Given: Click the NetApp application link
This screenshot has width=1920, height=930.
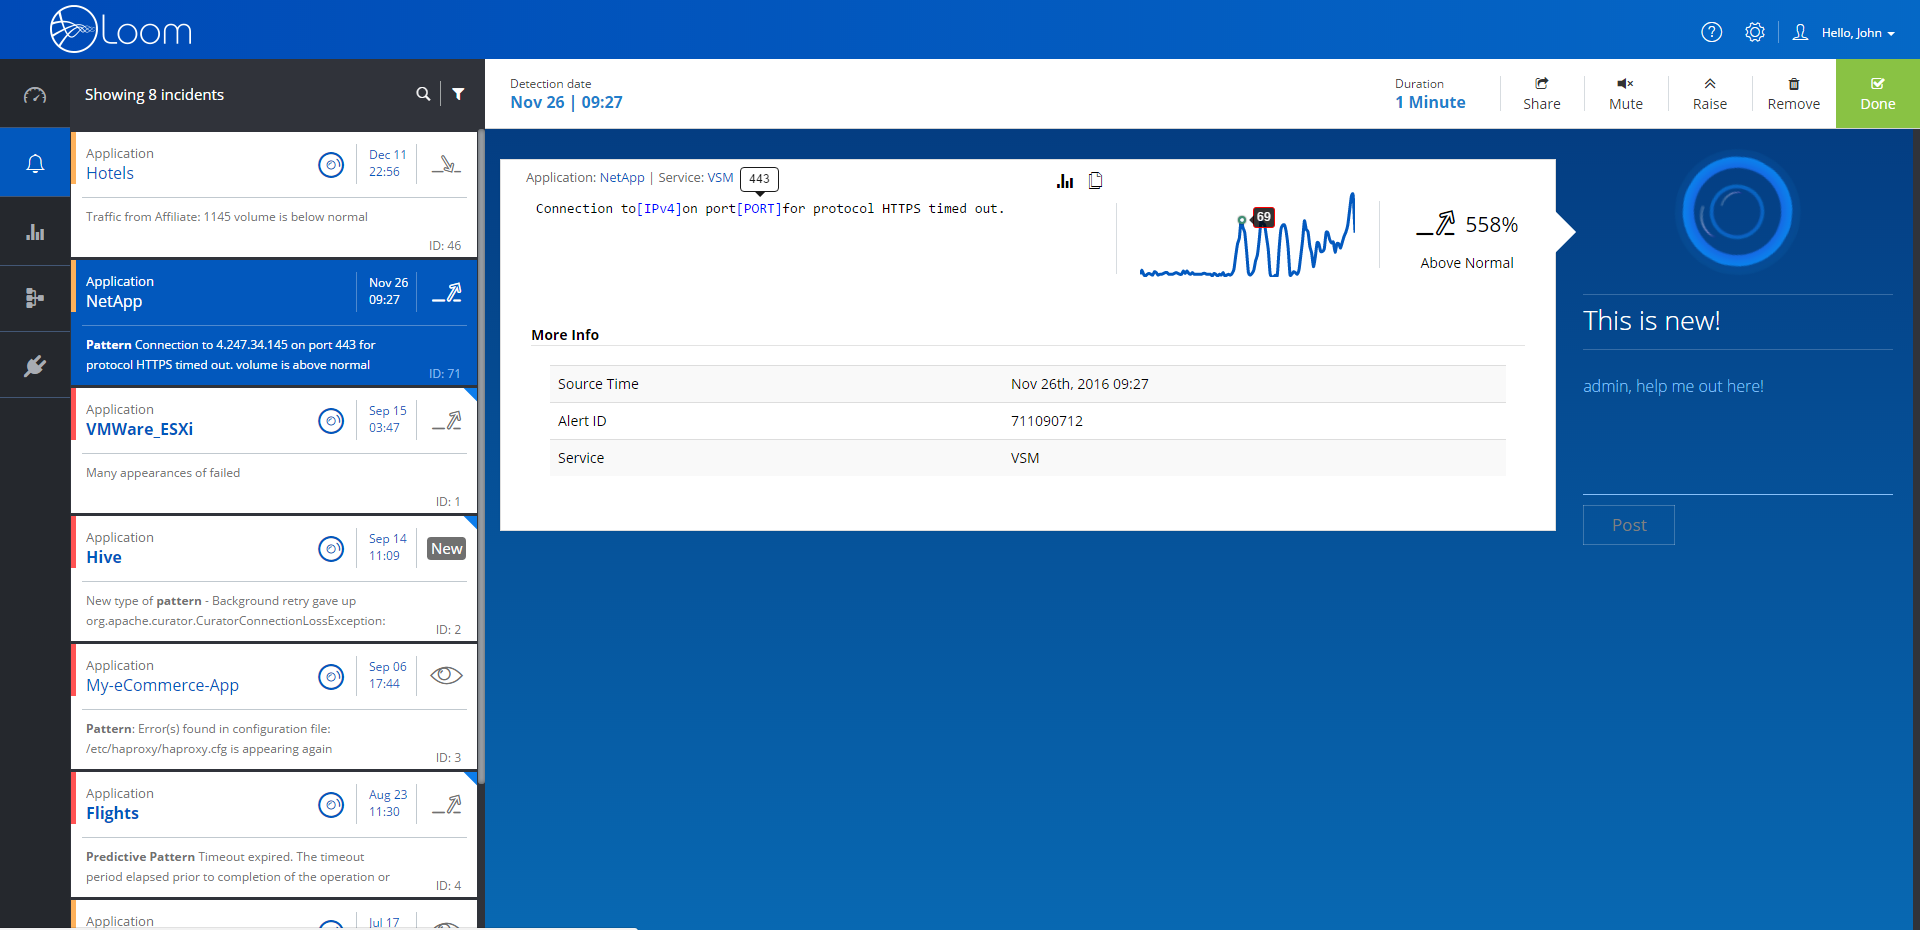Looking at the screenshot, I should coord(622,178).
